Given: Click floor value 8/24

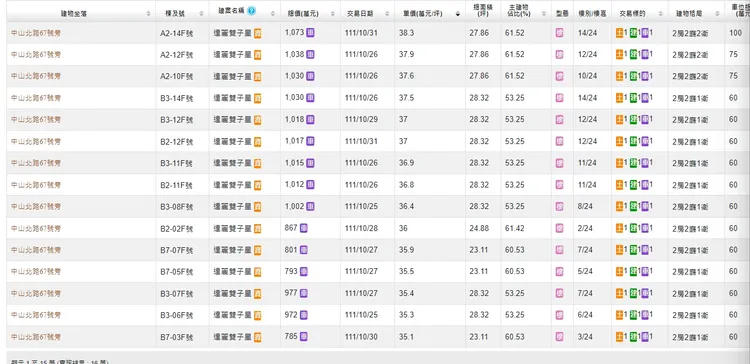Looking at the screenshot, I should tap(585, 206).
